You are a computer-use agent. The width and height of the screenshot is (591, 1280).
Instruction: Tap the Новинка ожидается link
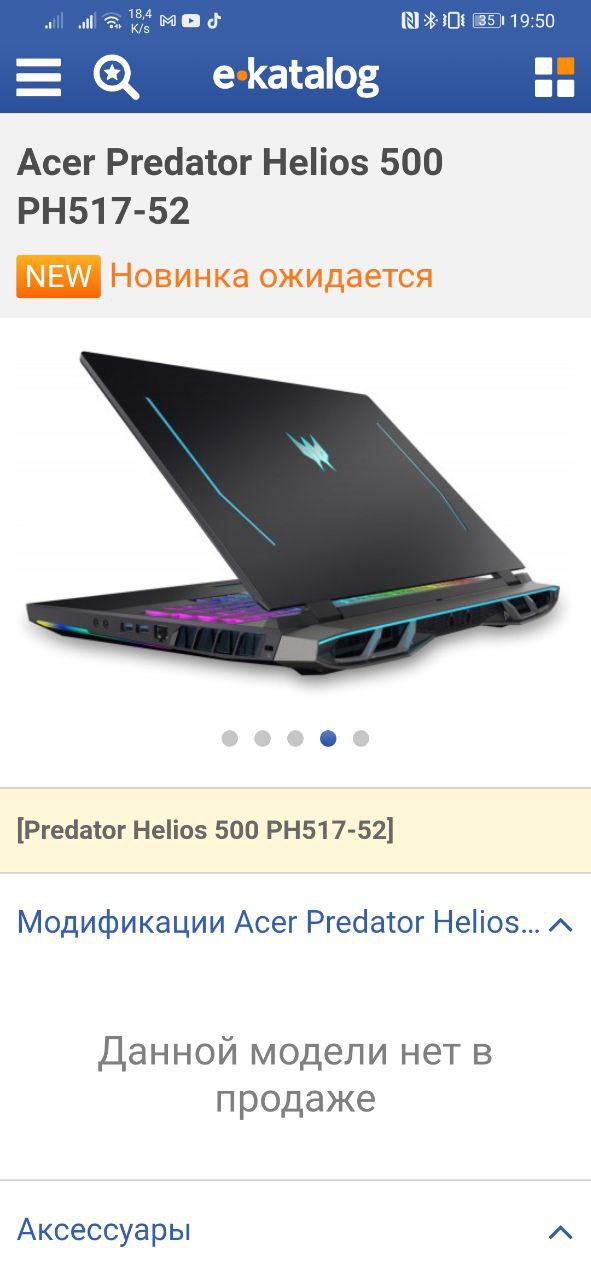[x=271, y=275]
